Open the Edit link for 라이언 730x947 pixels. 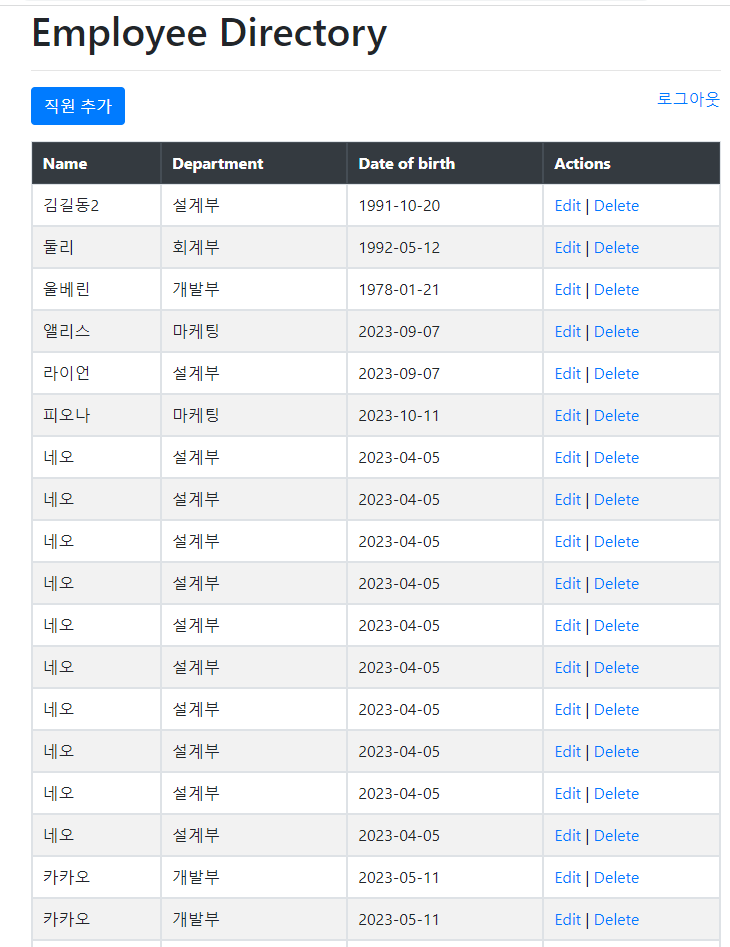click(568, 374)
